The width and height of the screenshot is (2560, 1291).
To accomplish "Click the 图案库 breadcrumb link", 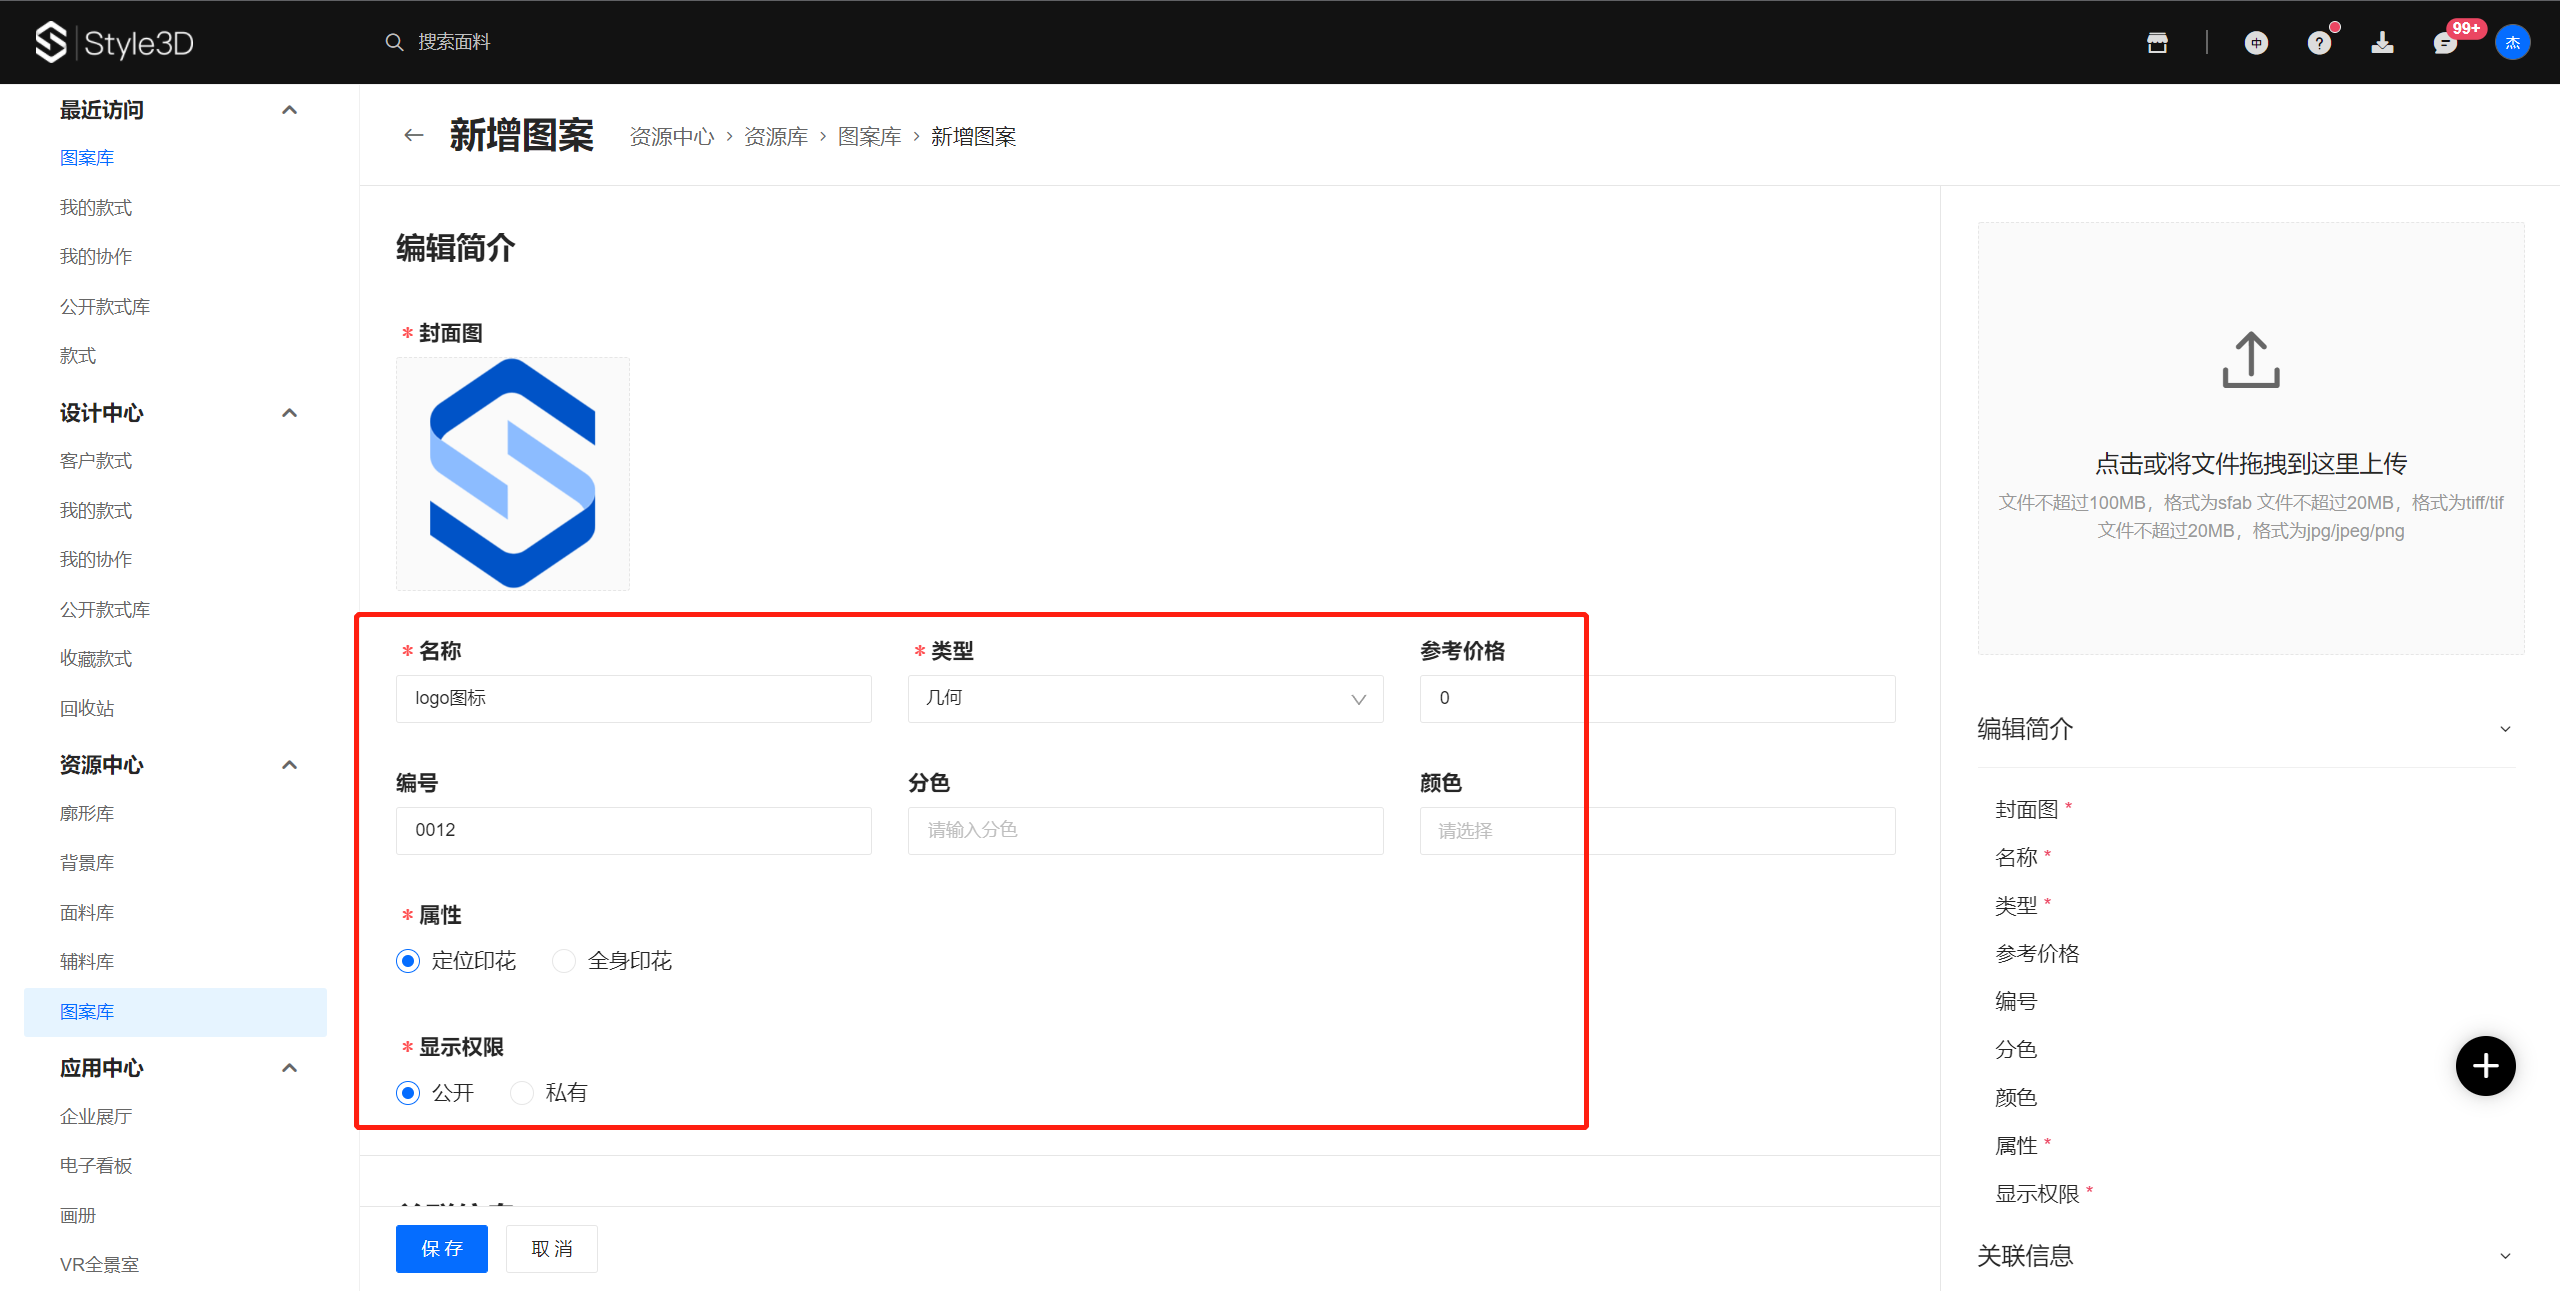I will click(x=869, y=136).
